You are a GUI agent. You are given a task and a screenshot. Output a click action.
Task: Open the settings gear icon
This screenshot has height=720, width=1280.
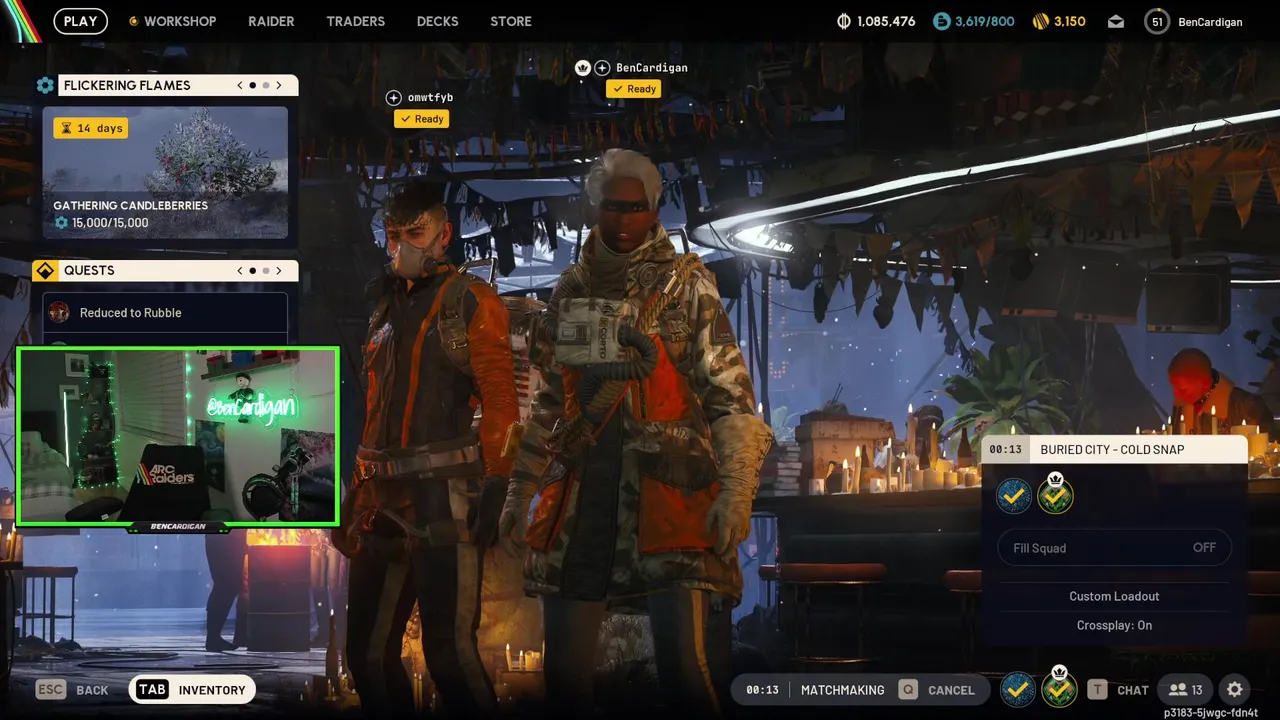tap(1235, 690)
